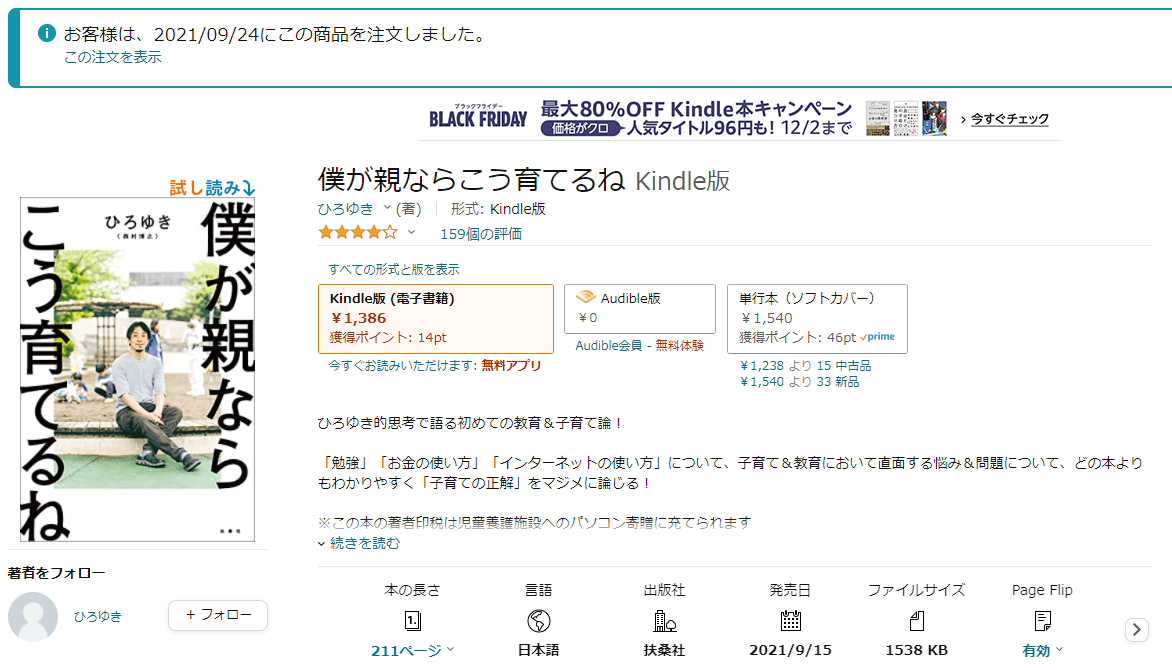Expand the rating breakdown chevron
Image resolution: width=1172 pixels, height=670 pixels.
pos(411,233)
